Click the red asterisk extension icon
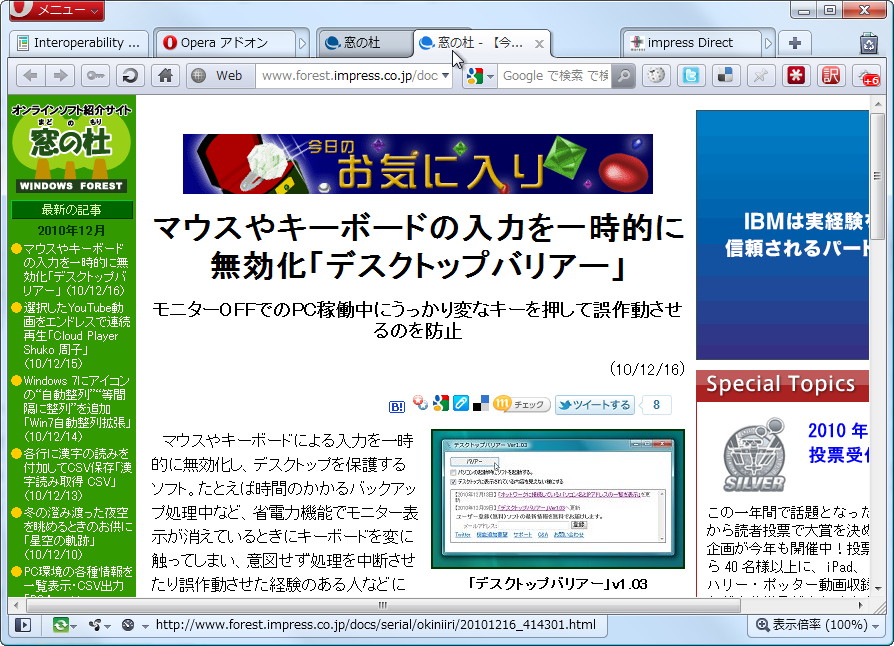The image size is (894, 646). coord(795,76)
